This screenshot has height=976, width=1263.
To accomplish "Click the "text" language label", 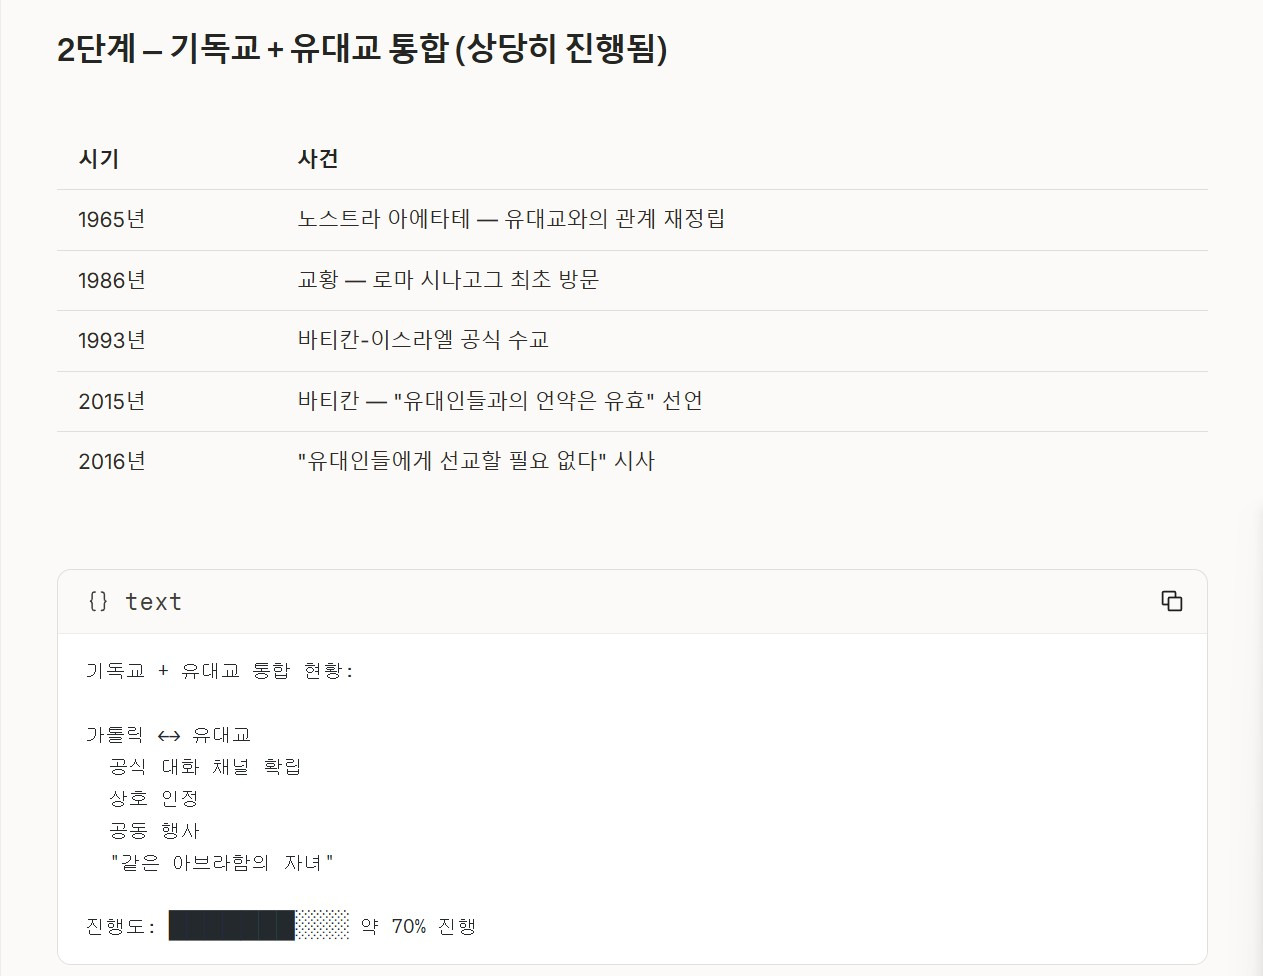I will click(153, 602).
